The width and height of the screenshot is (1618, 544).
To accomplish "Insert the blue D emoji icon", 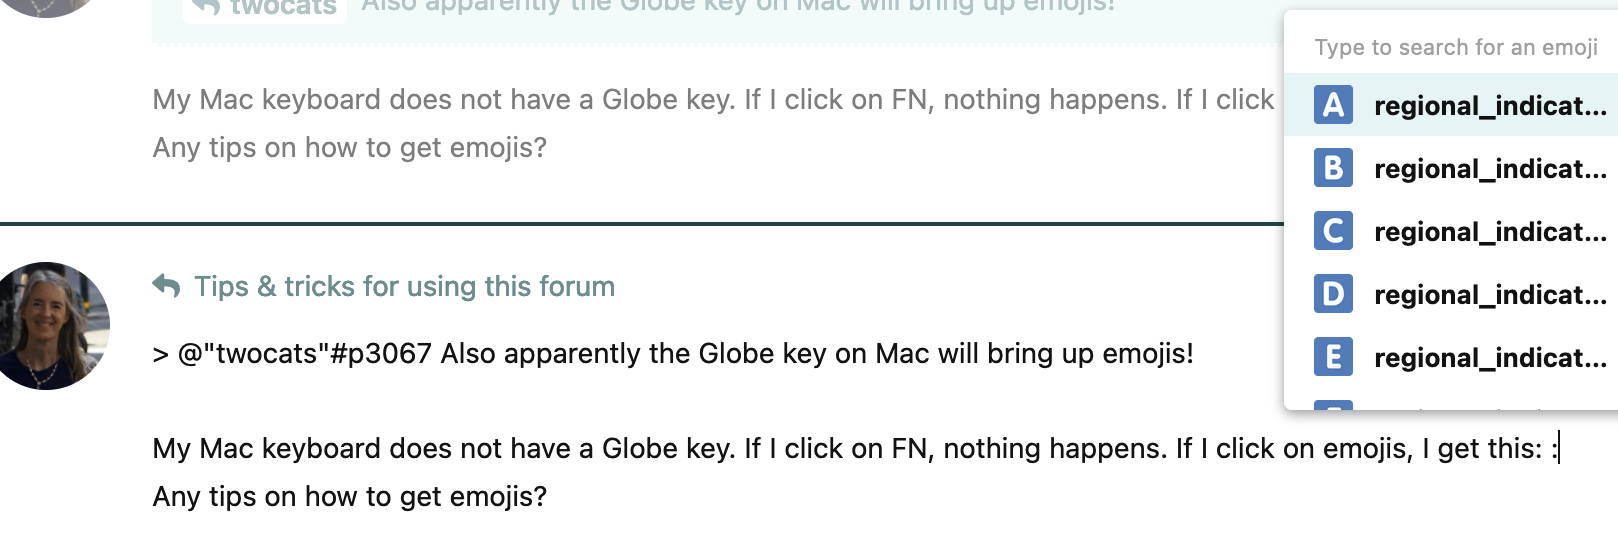I will pos(1333,294).
